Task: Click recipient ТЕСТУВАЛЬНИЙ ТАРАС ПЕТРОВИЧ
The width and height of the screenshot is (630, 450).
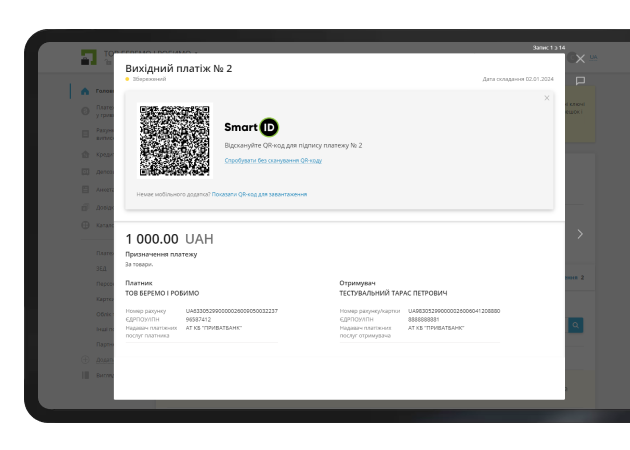Action: click(x=393, y=293)
